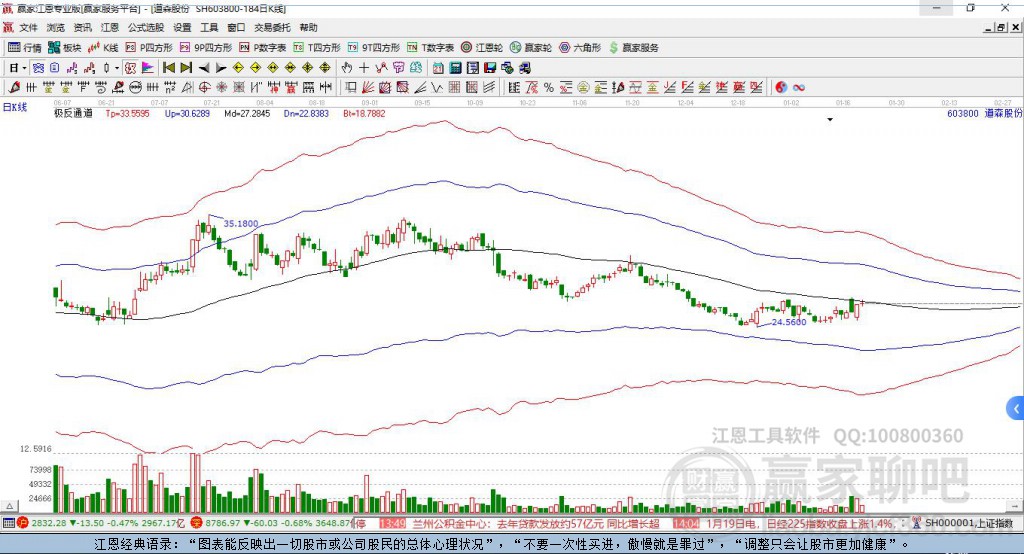Click the 35.1800 high price label

click(x=240, y=223)
